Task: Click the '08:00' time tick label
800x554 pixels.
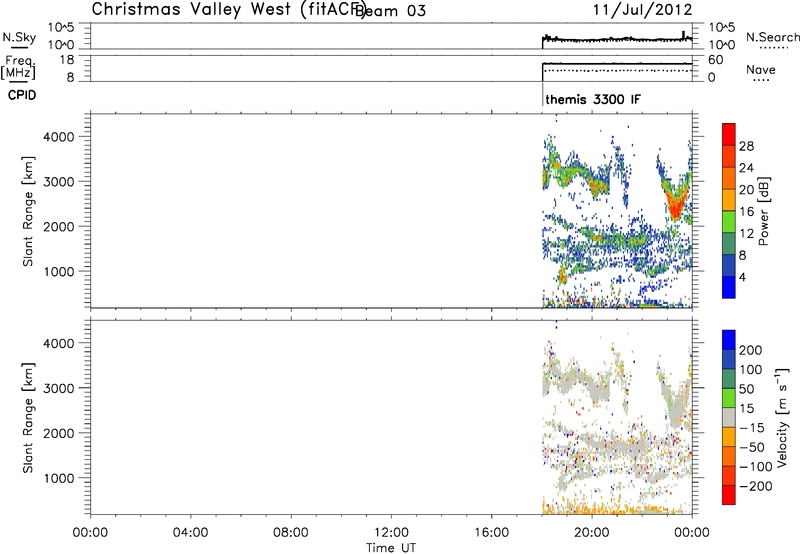Action: pyautogui.click(x=290, y=533)
